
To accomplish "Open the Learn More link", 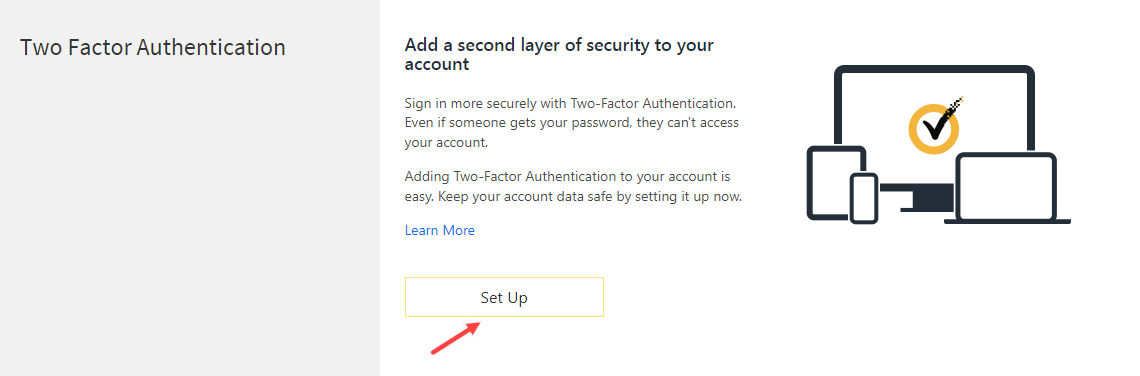I will [440, 231].
